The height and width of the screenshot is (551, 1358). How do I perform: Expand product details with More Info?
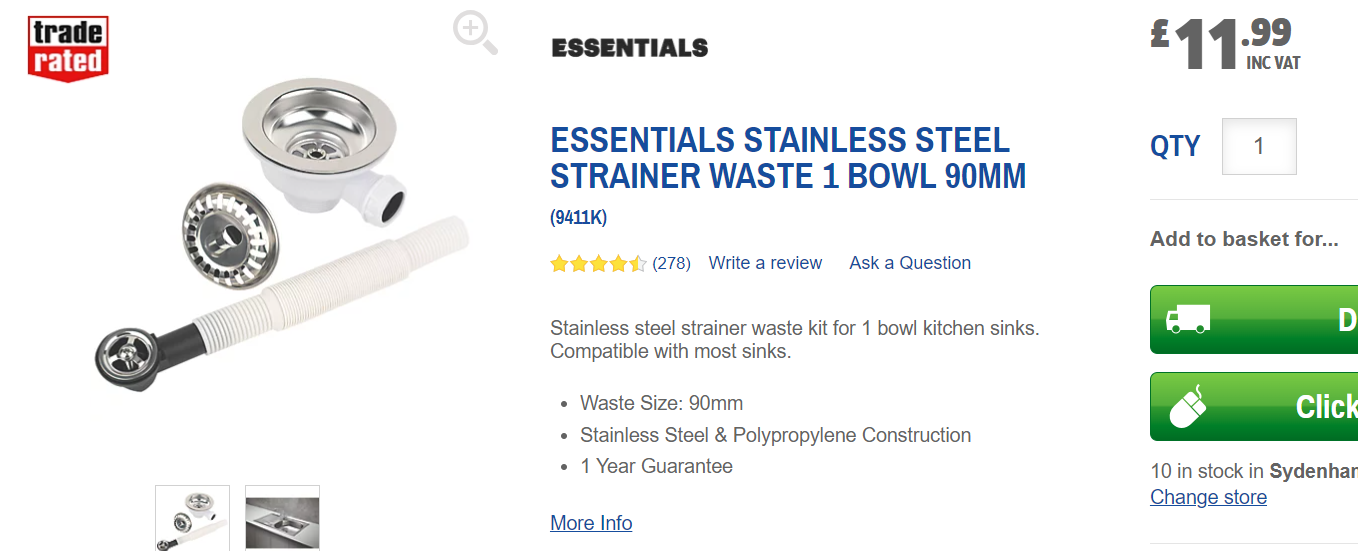click(591, 523)
